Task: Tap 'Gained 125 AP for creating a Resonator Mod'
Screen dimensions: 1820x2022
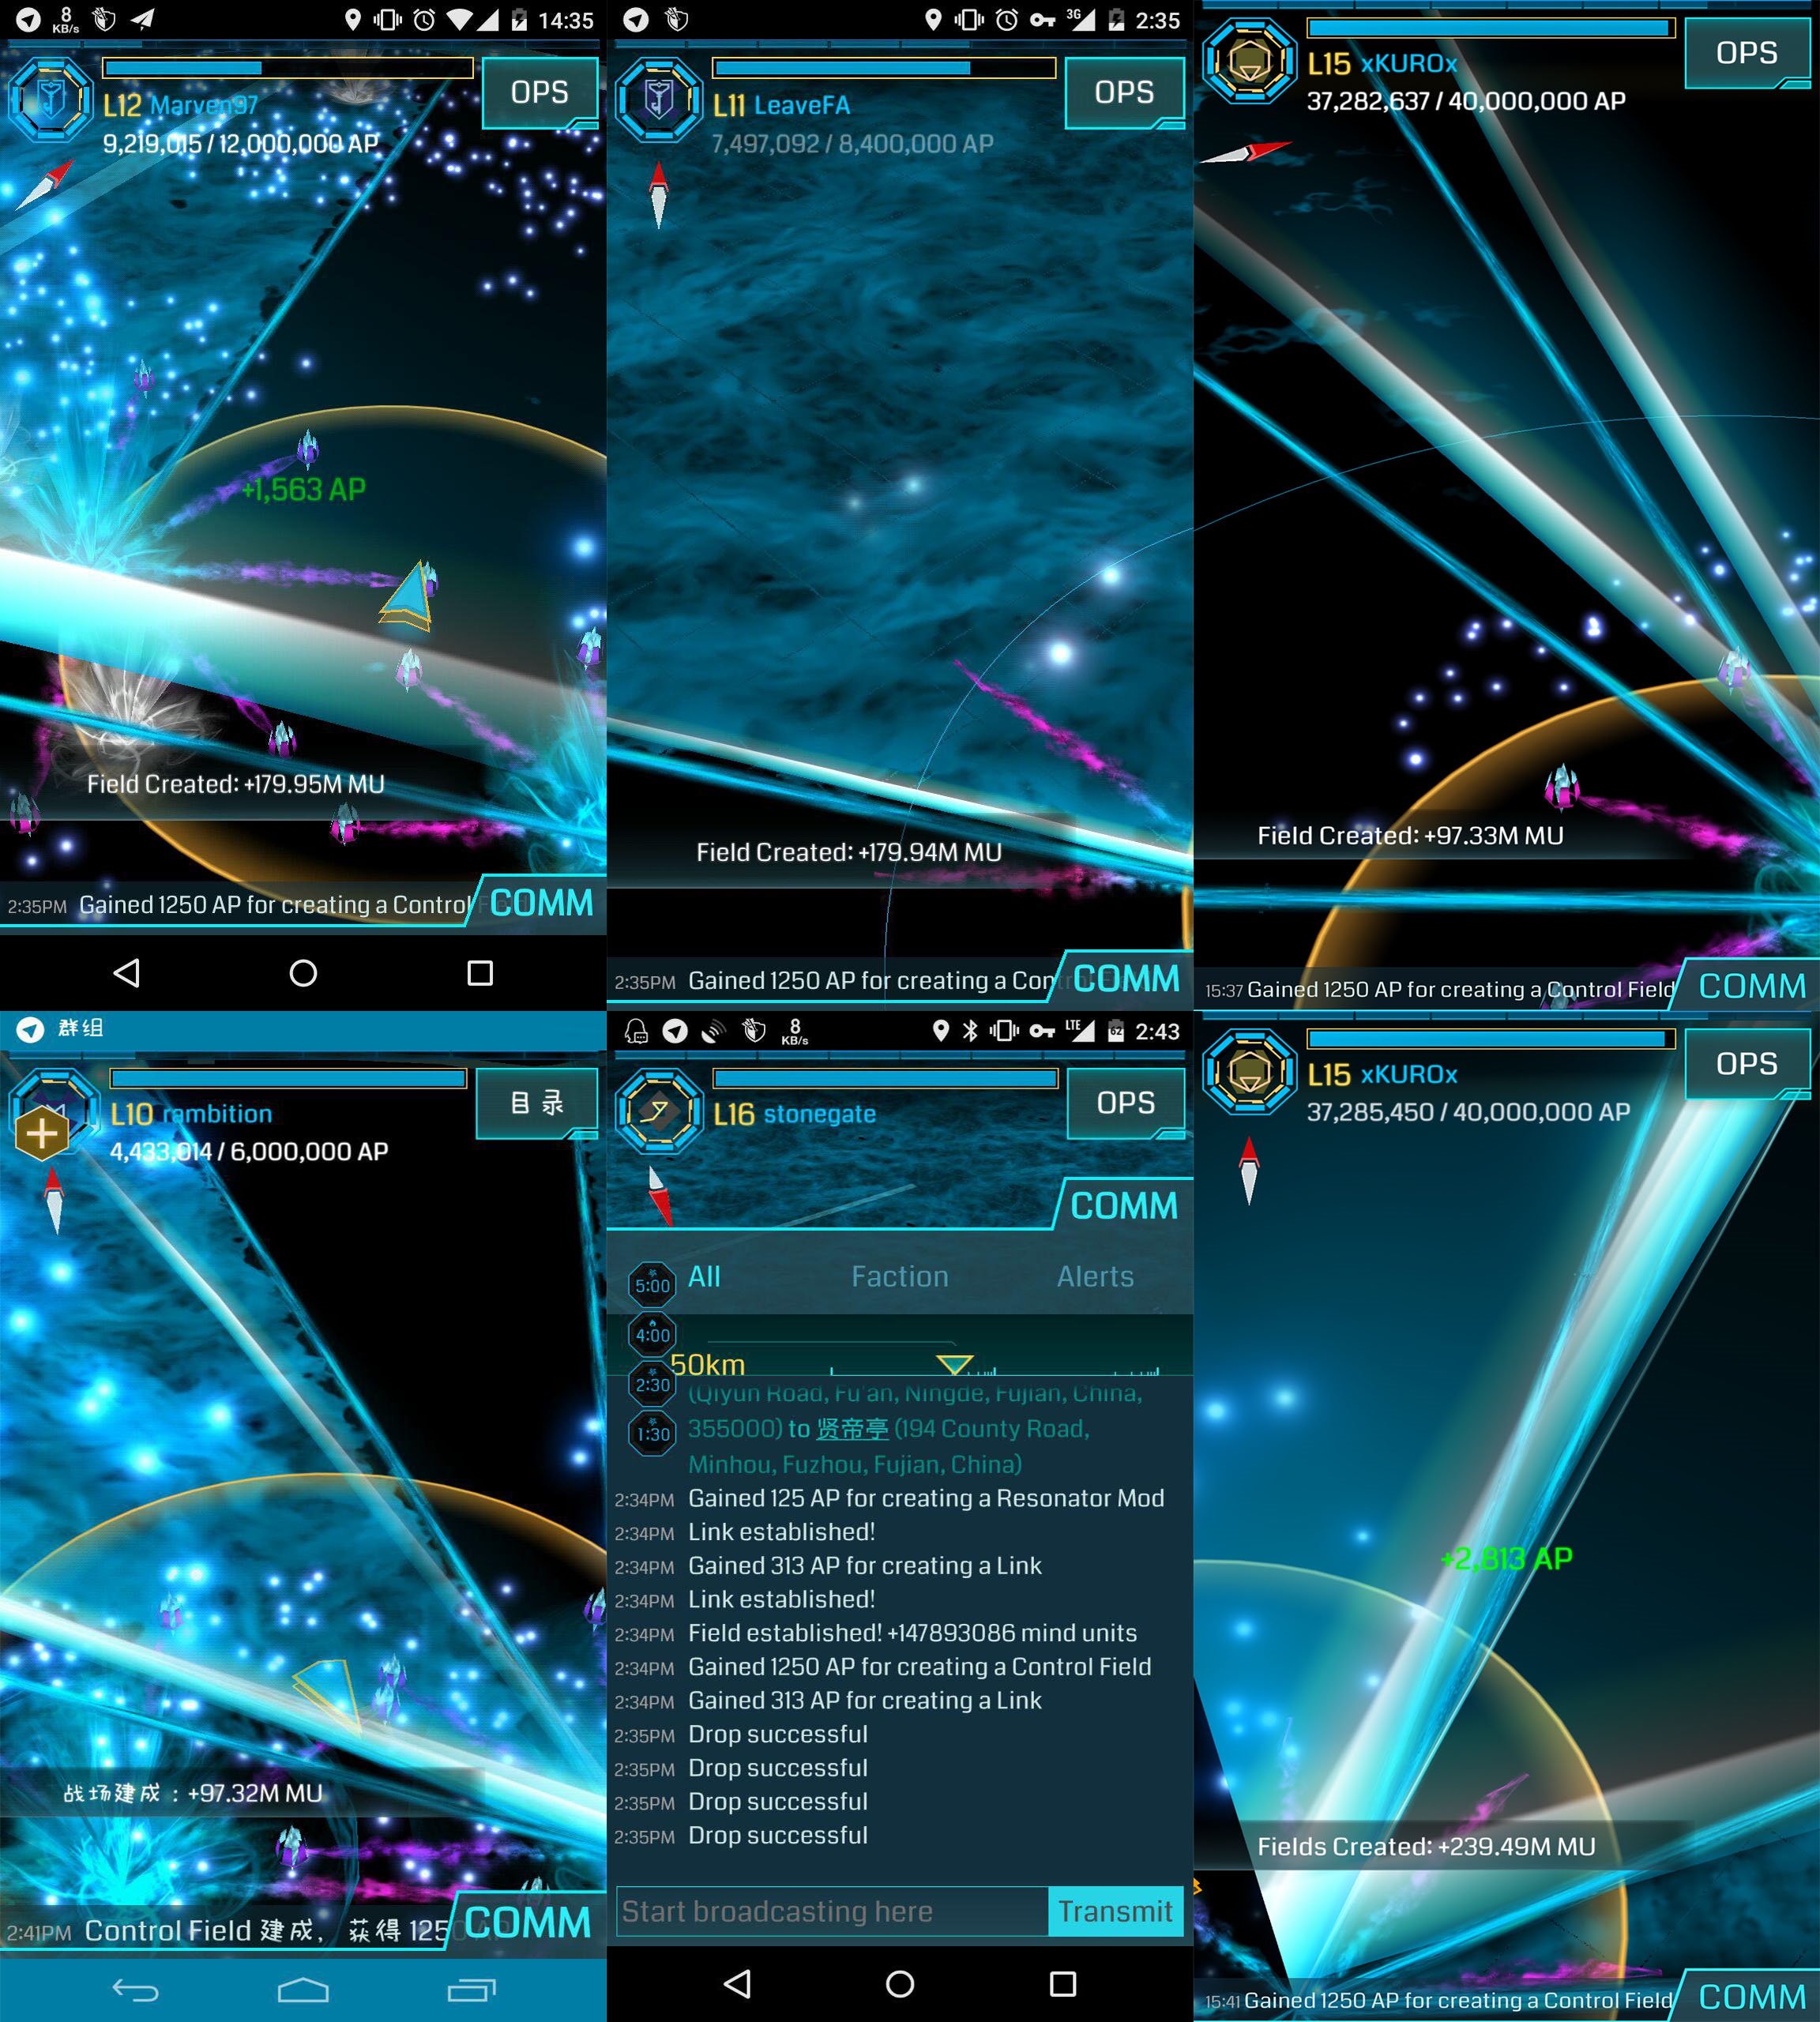Action: (926, 1498)
